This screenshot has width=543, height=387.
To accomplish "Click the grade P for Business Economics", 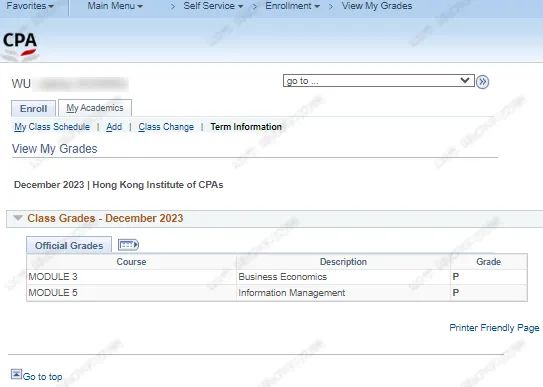I will [456, 277].
